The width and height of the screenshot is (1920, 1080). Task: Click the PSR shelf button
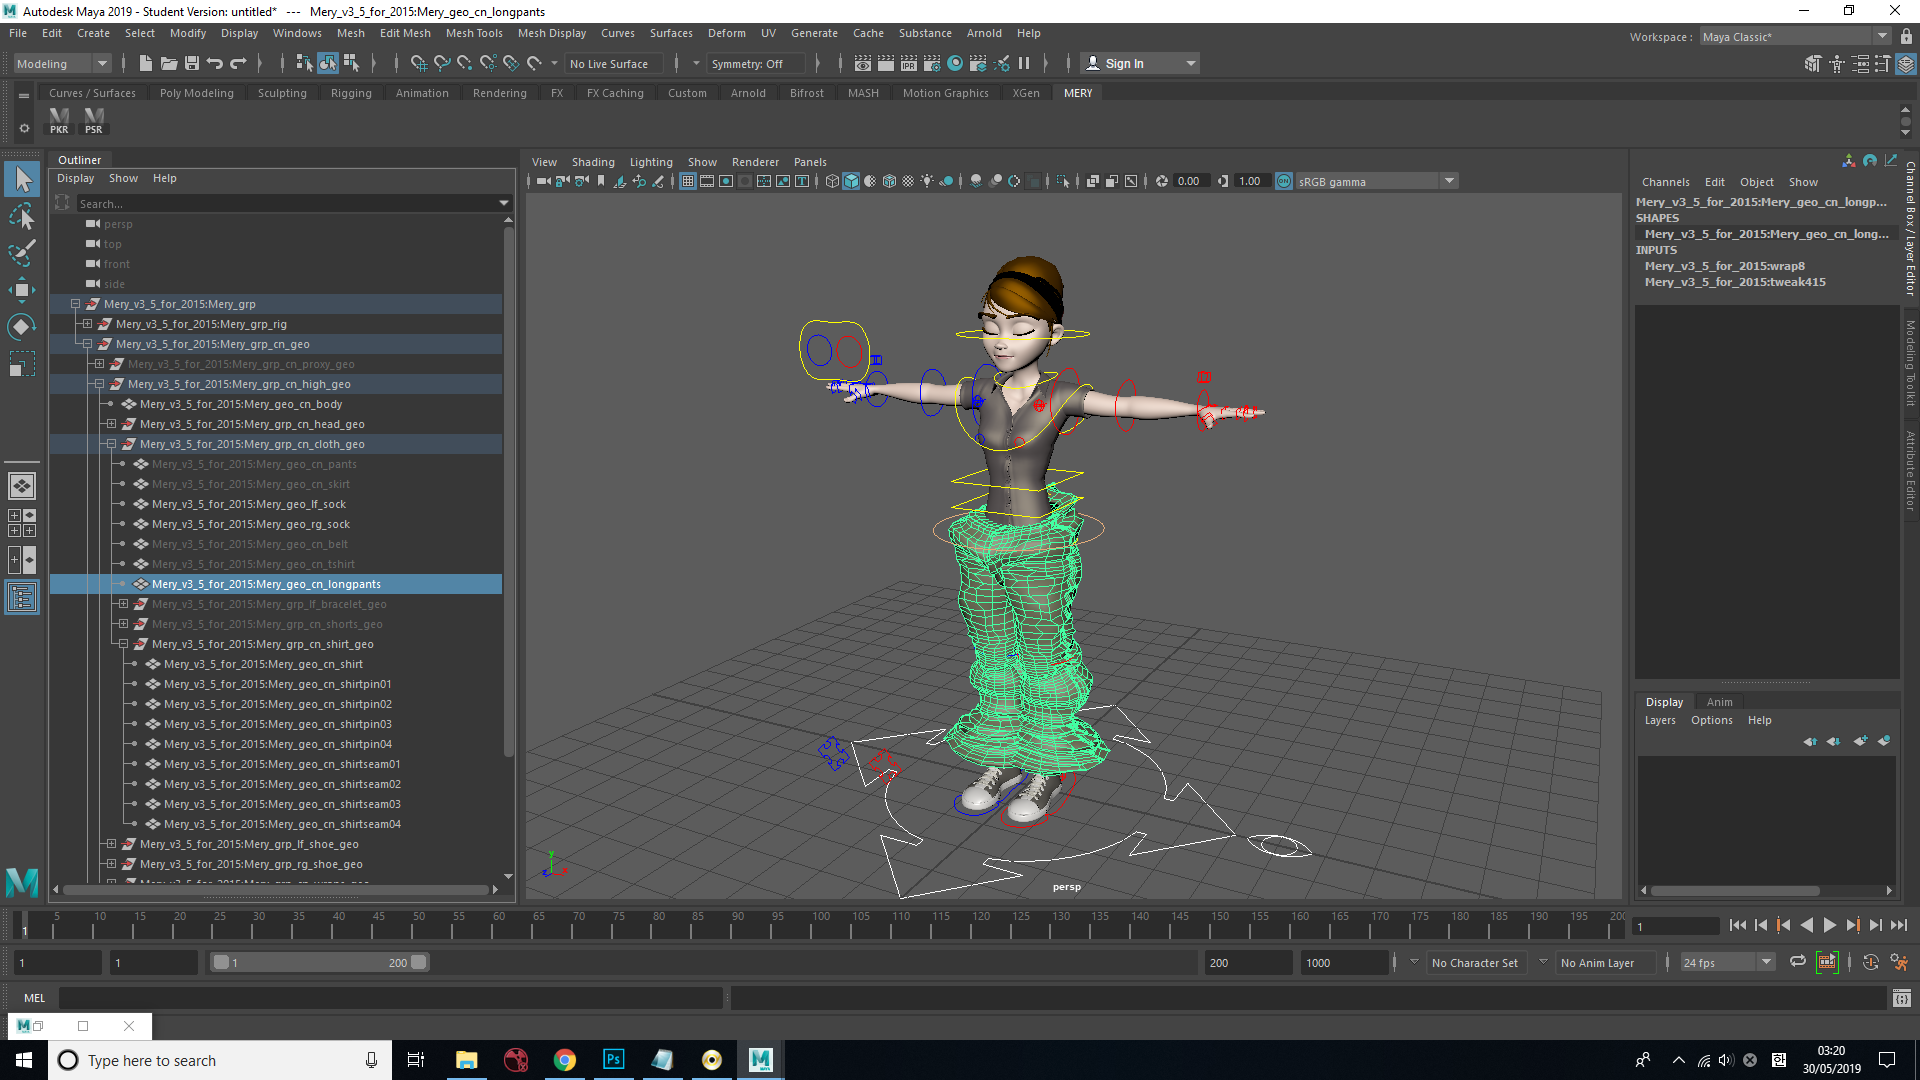(x=93, y=120)
